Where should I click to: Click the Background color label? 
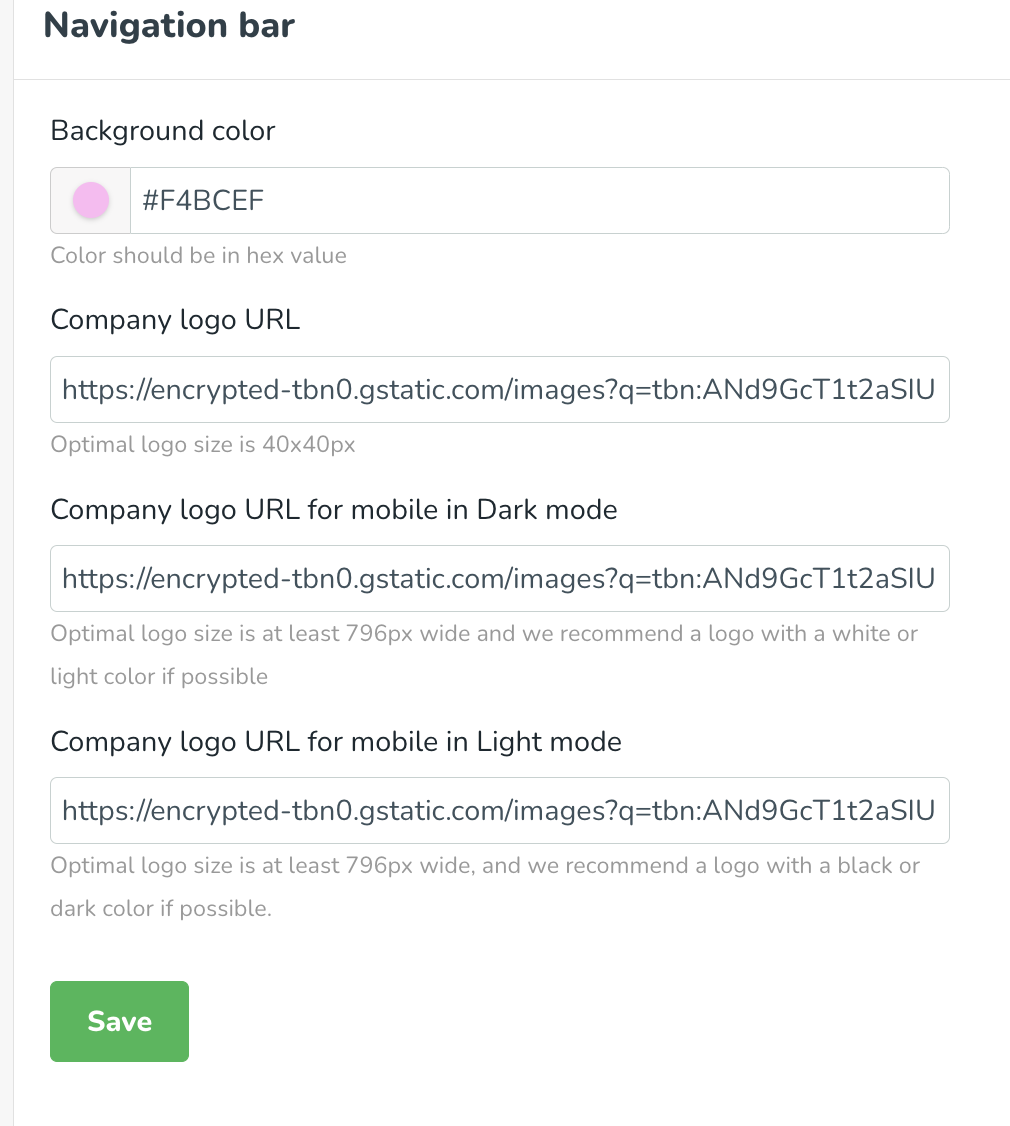tap(163, 131)
